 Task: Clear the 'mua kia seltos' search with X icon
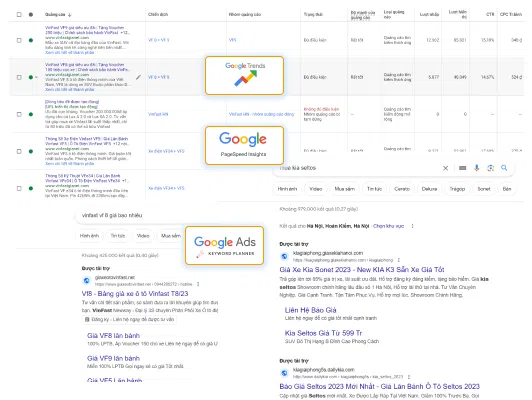(x=445, y=168)
